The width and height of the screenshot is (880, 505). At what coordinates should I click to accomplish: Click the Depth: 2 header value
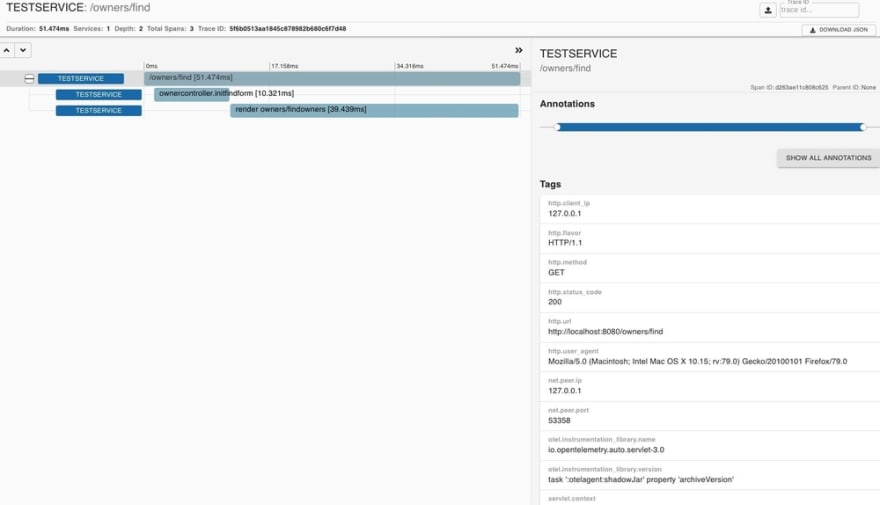tap(129, 29)
